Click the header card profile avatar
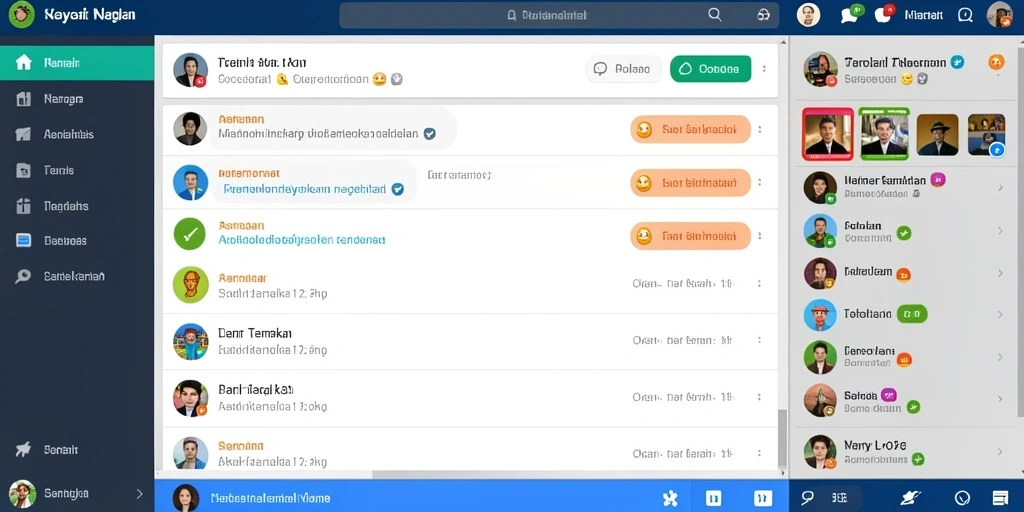The width and height of the screenshot is (1024, 512). click(191, 69)
